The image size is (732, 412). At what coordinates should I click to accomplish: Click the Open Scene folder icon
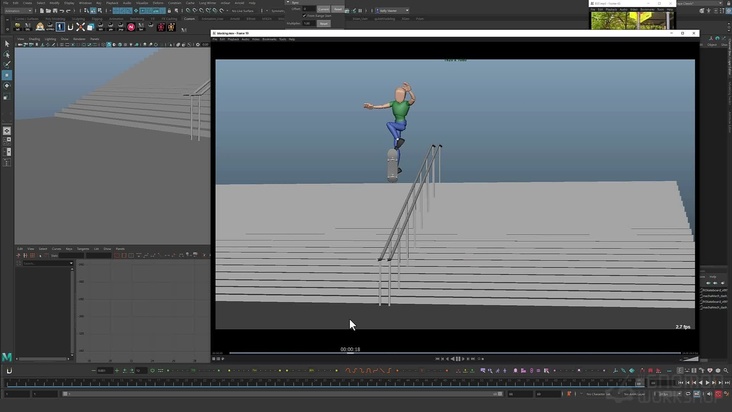pyautogui.click(x=48, y=10)
